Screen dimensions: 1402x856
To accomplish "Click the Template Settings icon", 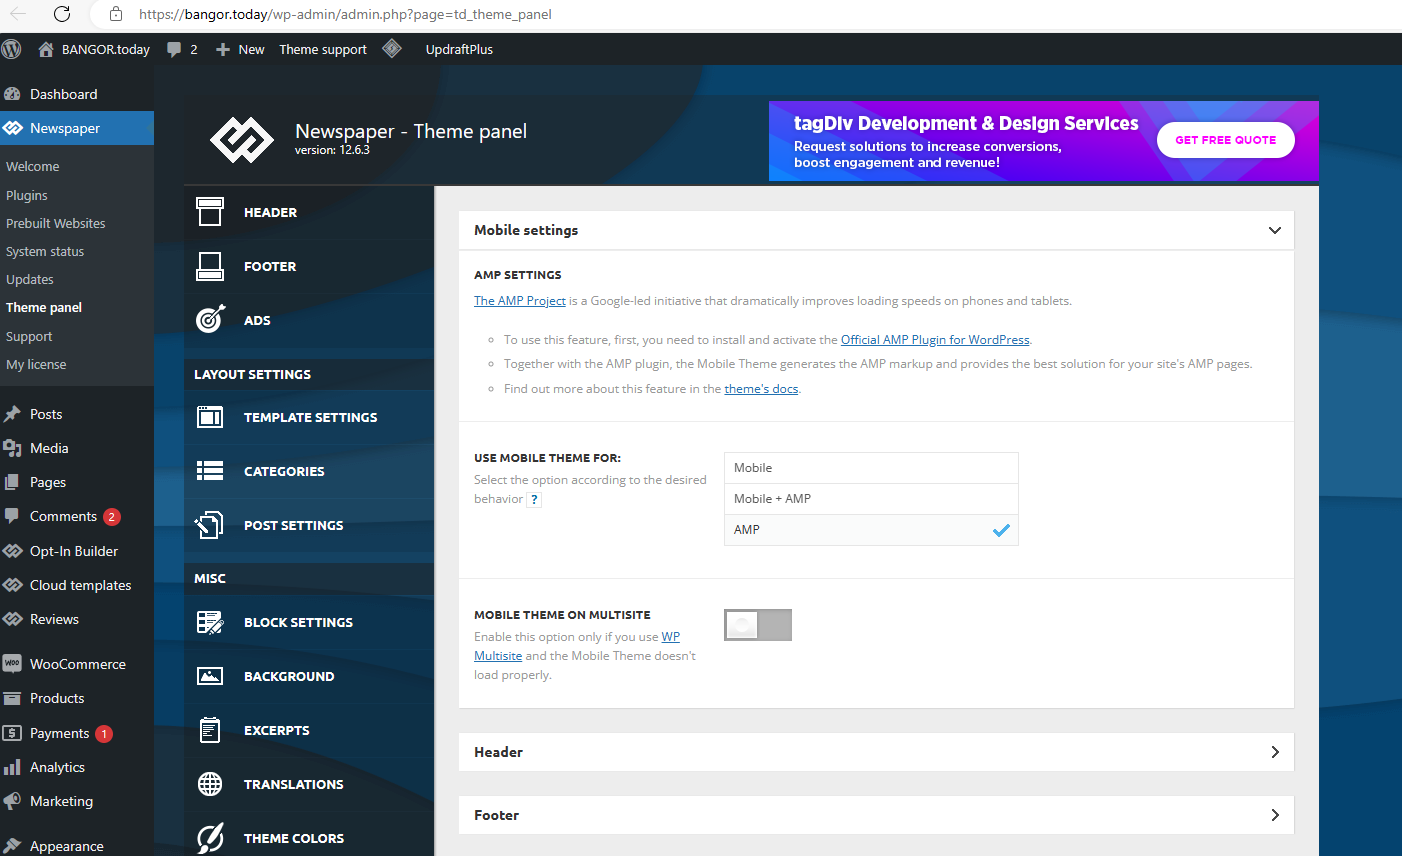I will point(210,417).
